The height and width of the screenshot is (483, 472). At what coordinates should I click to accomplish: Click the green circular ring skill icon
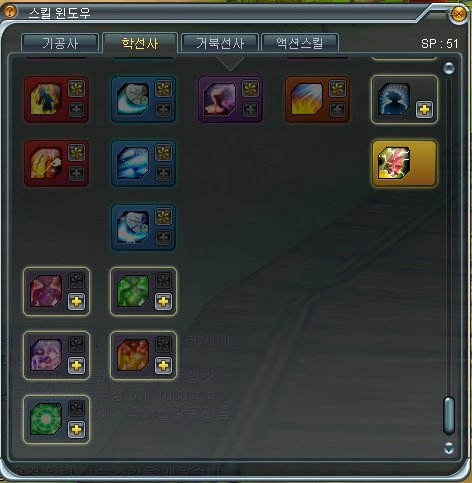point(46,419)
